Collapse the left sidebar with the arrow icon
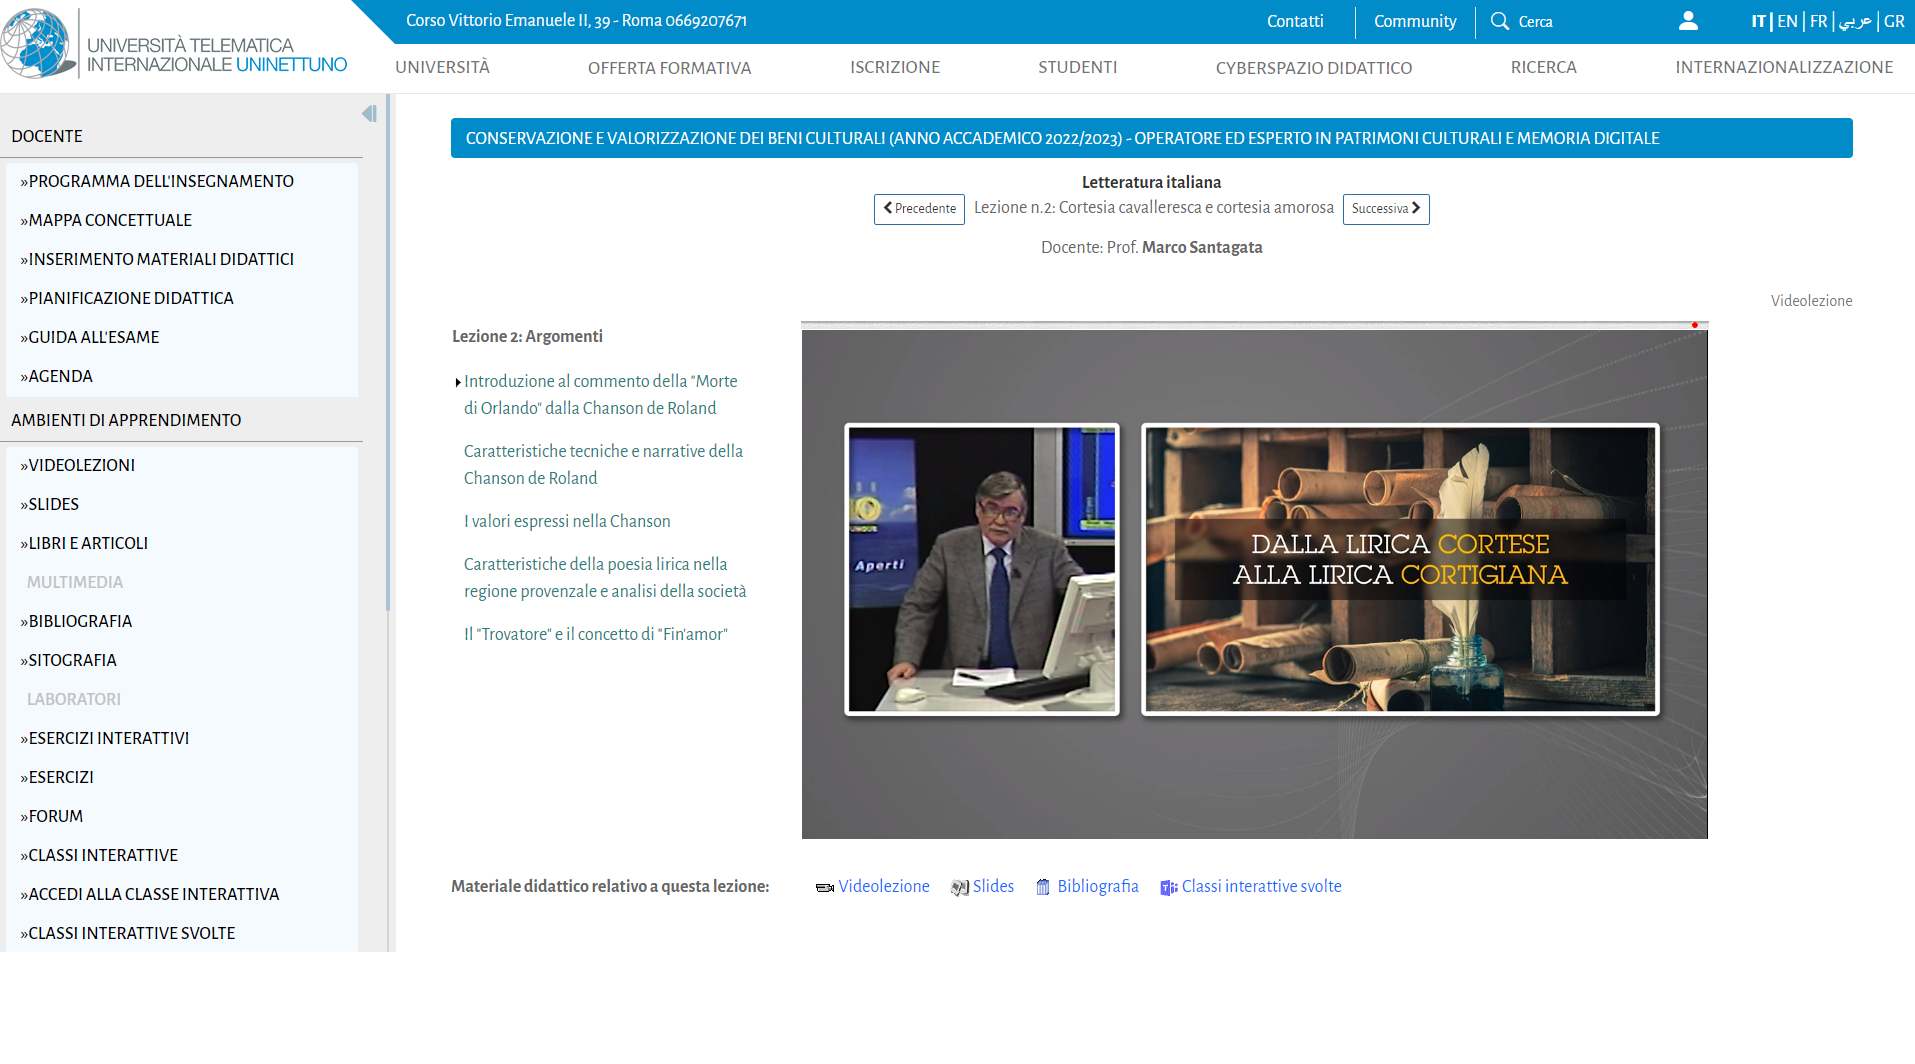Image resolution: width=1915 pixels, height=1064 pixels. (x=369, y=114)
